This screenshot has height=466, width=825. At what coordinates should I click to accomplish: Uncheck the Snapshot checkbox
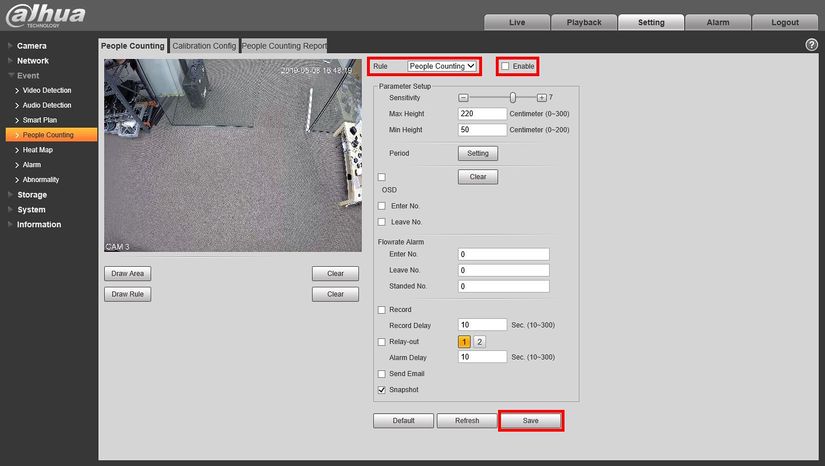(x=381, y=390)
